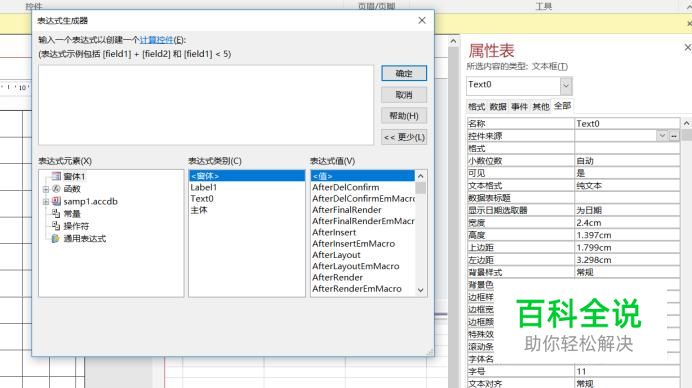The height and width of the screenshot is (388, 692).
Task: Click the 窗体1 form icon in expression elements
Action: [56, 176]
